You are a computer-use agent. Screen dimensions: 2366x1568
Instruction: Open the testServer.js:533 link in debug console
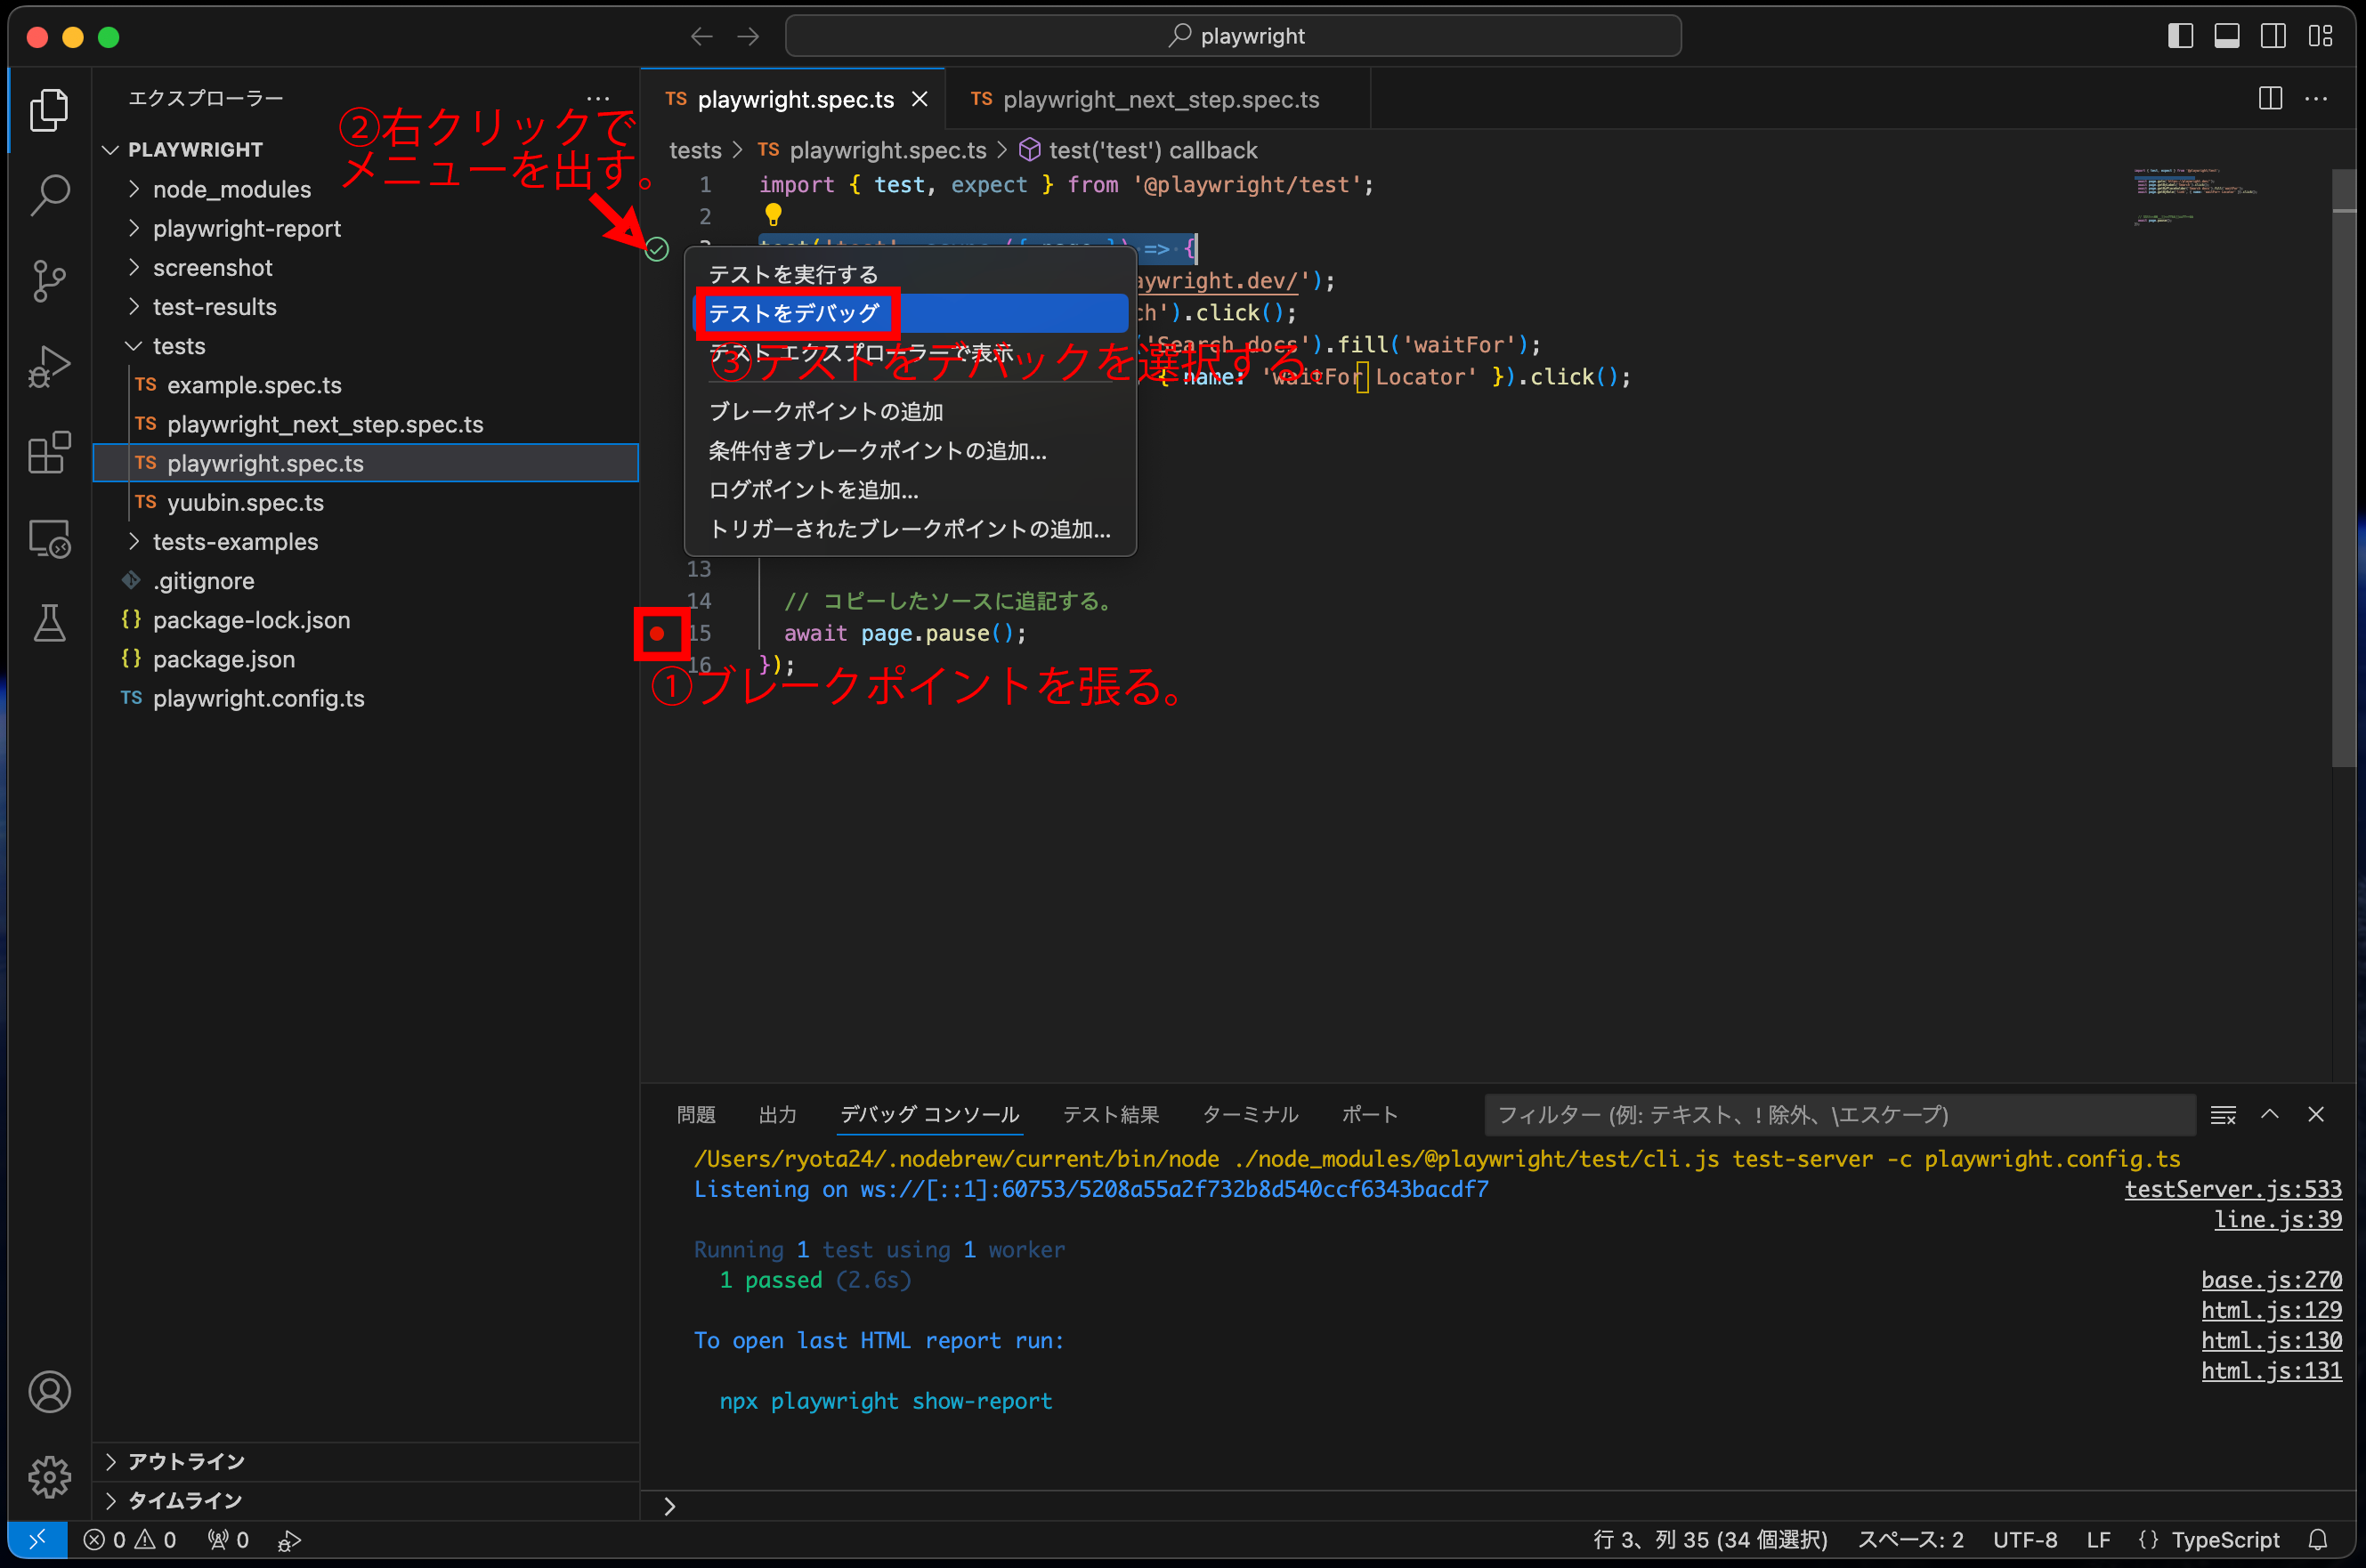(2234, 1189)
